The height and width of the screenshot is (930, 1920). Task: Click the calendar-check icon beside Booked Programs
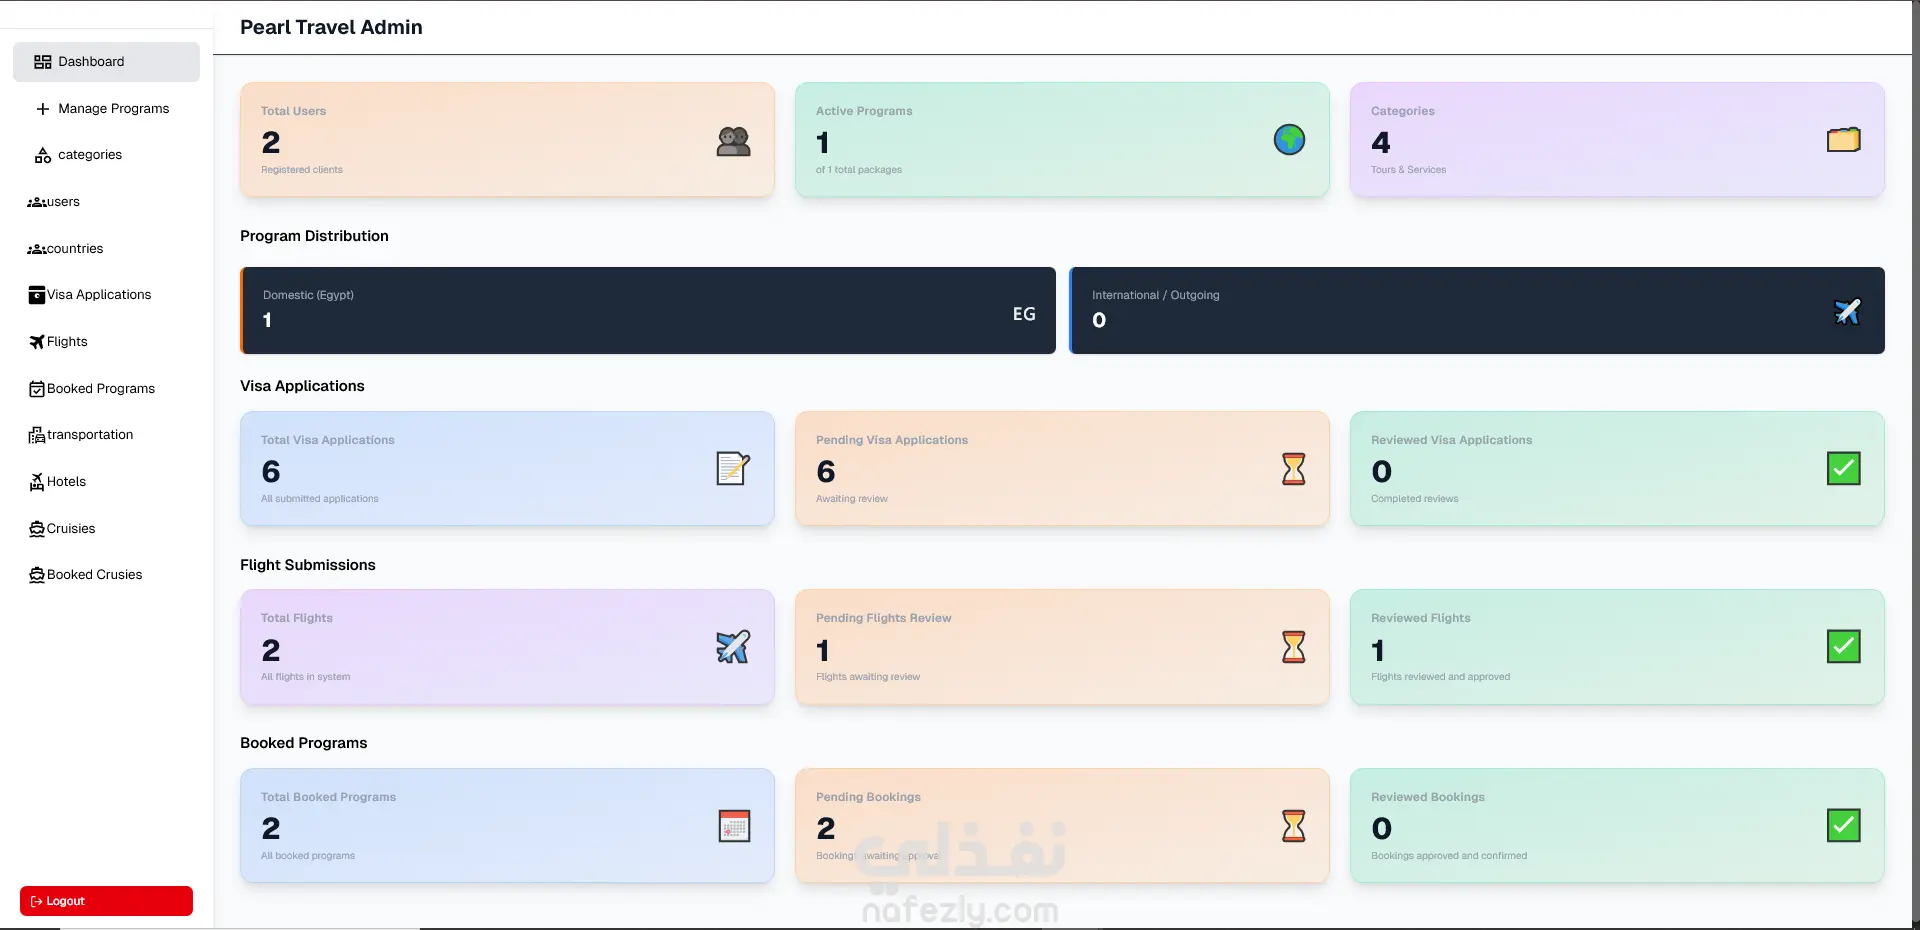point(37,389)
